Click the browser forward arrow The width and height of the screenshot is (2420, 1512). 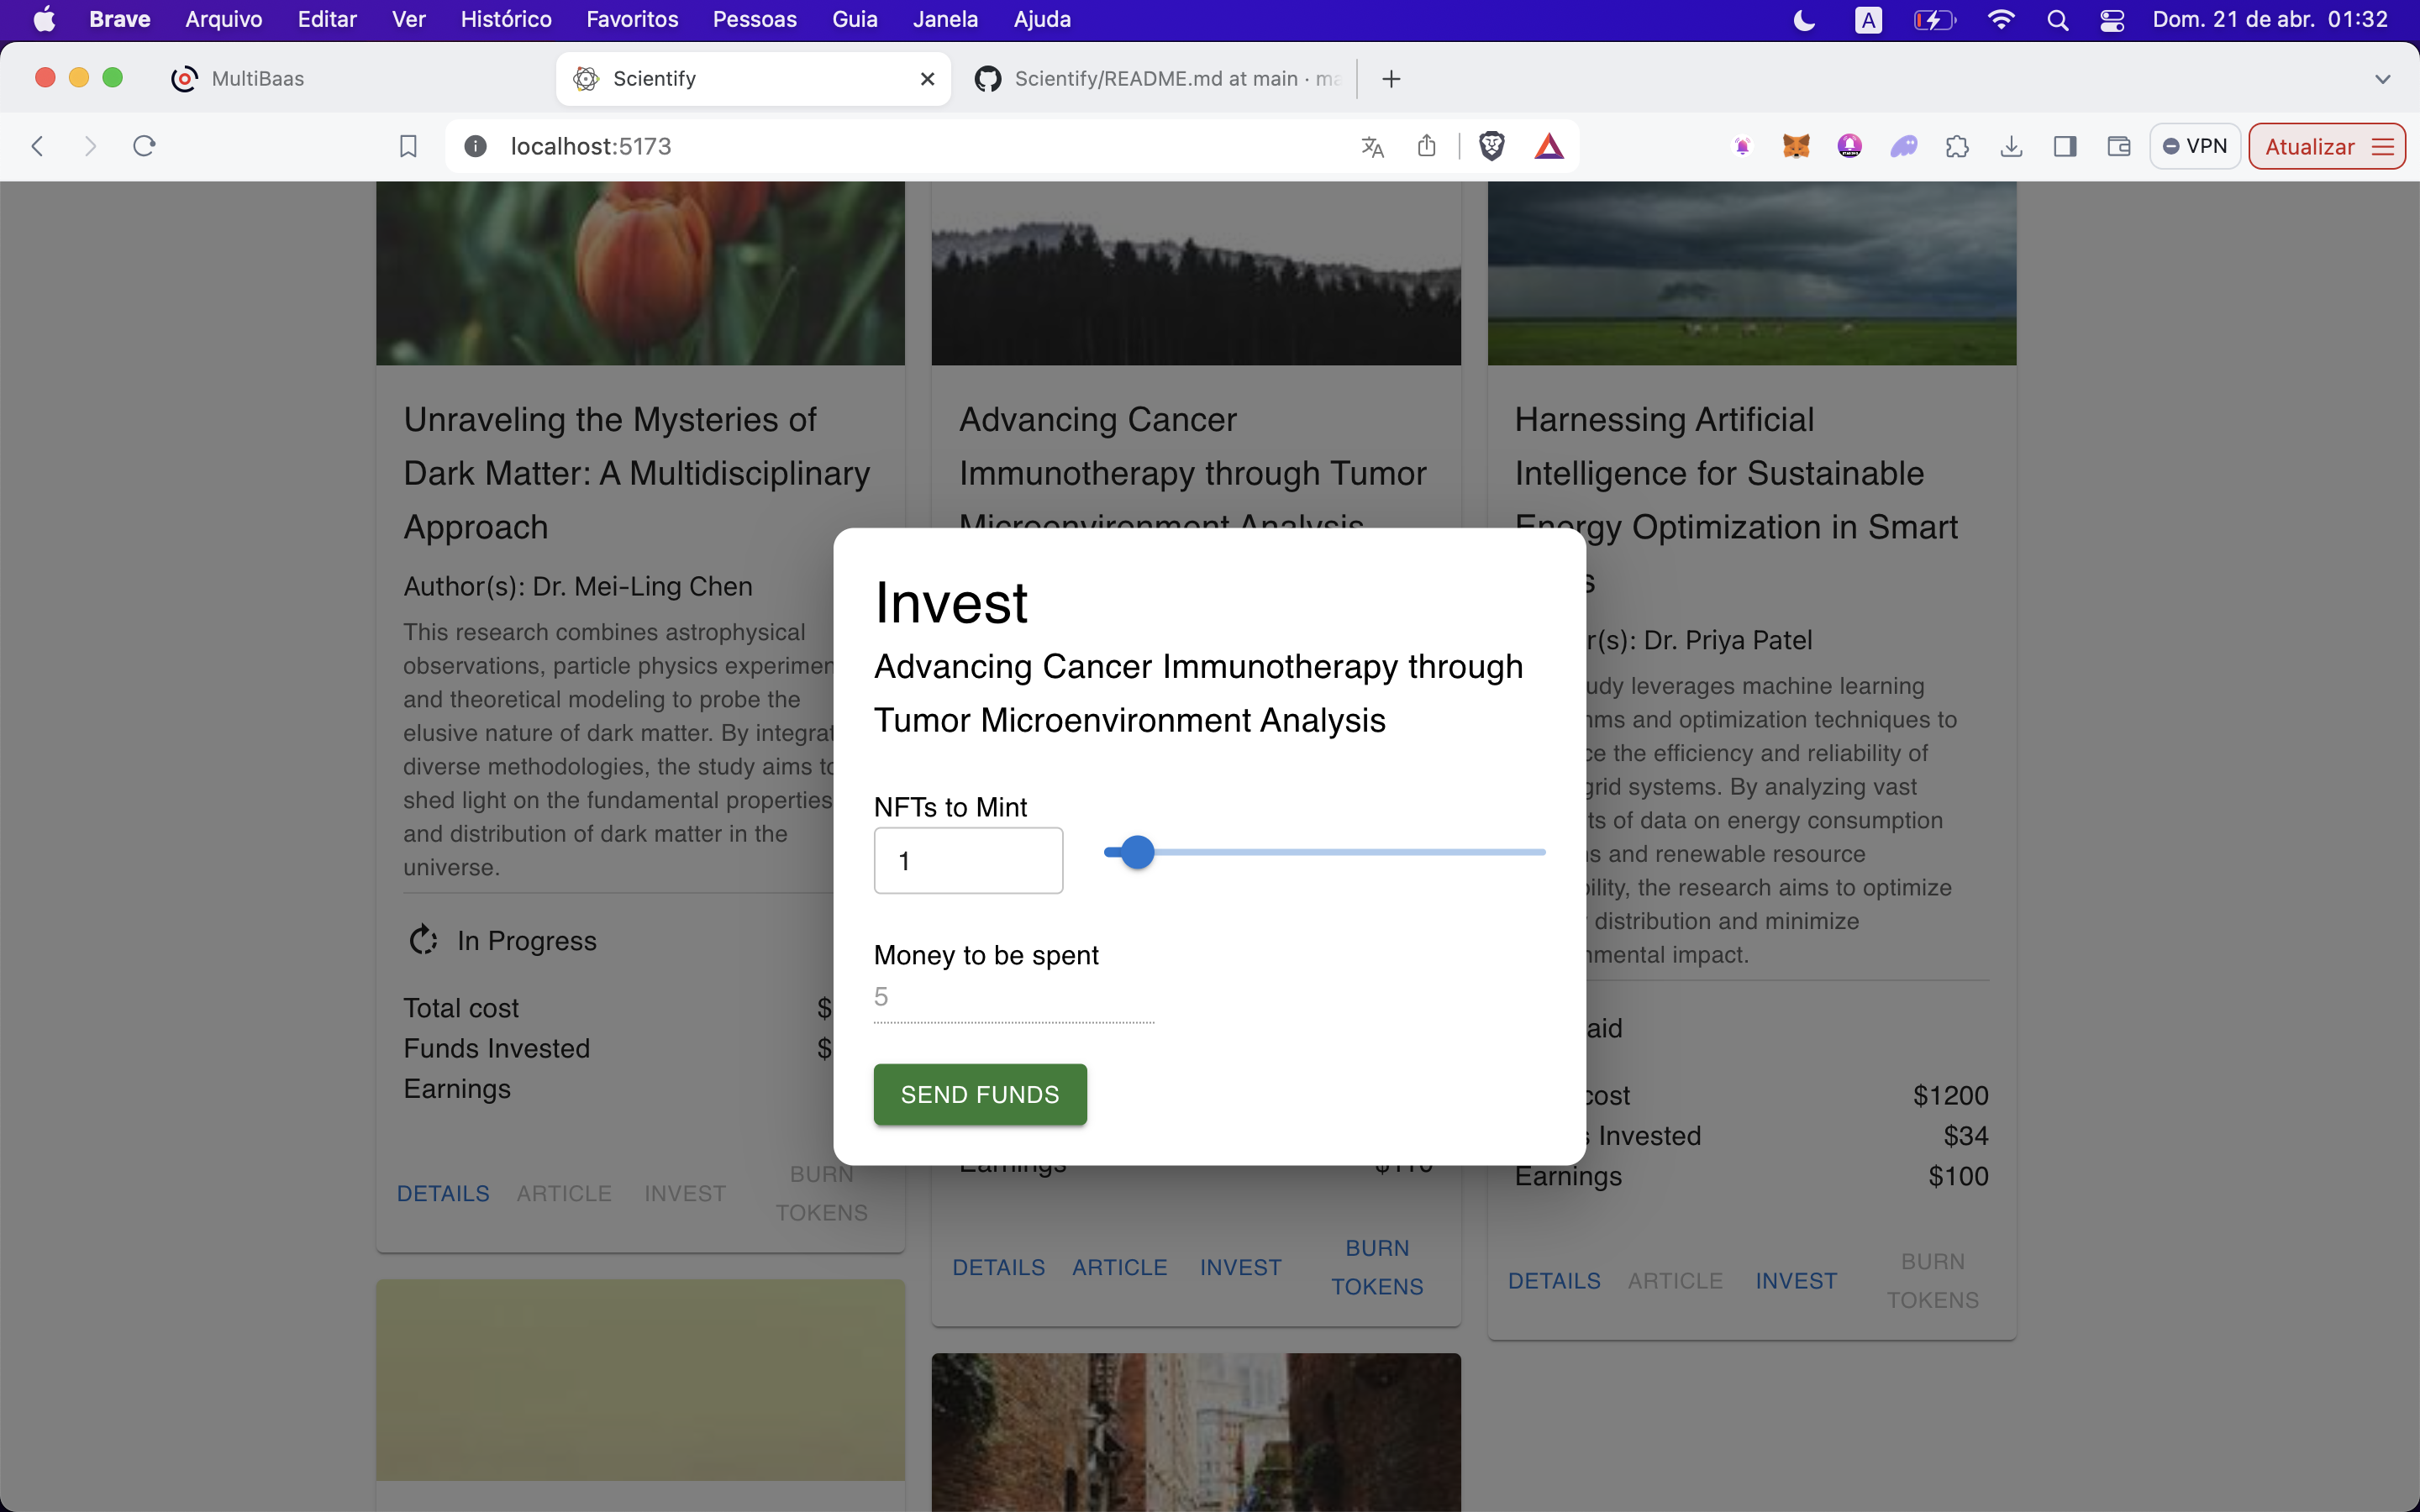coord(90,146)
